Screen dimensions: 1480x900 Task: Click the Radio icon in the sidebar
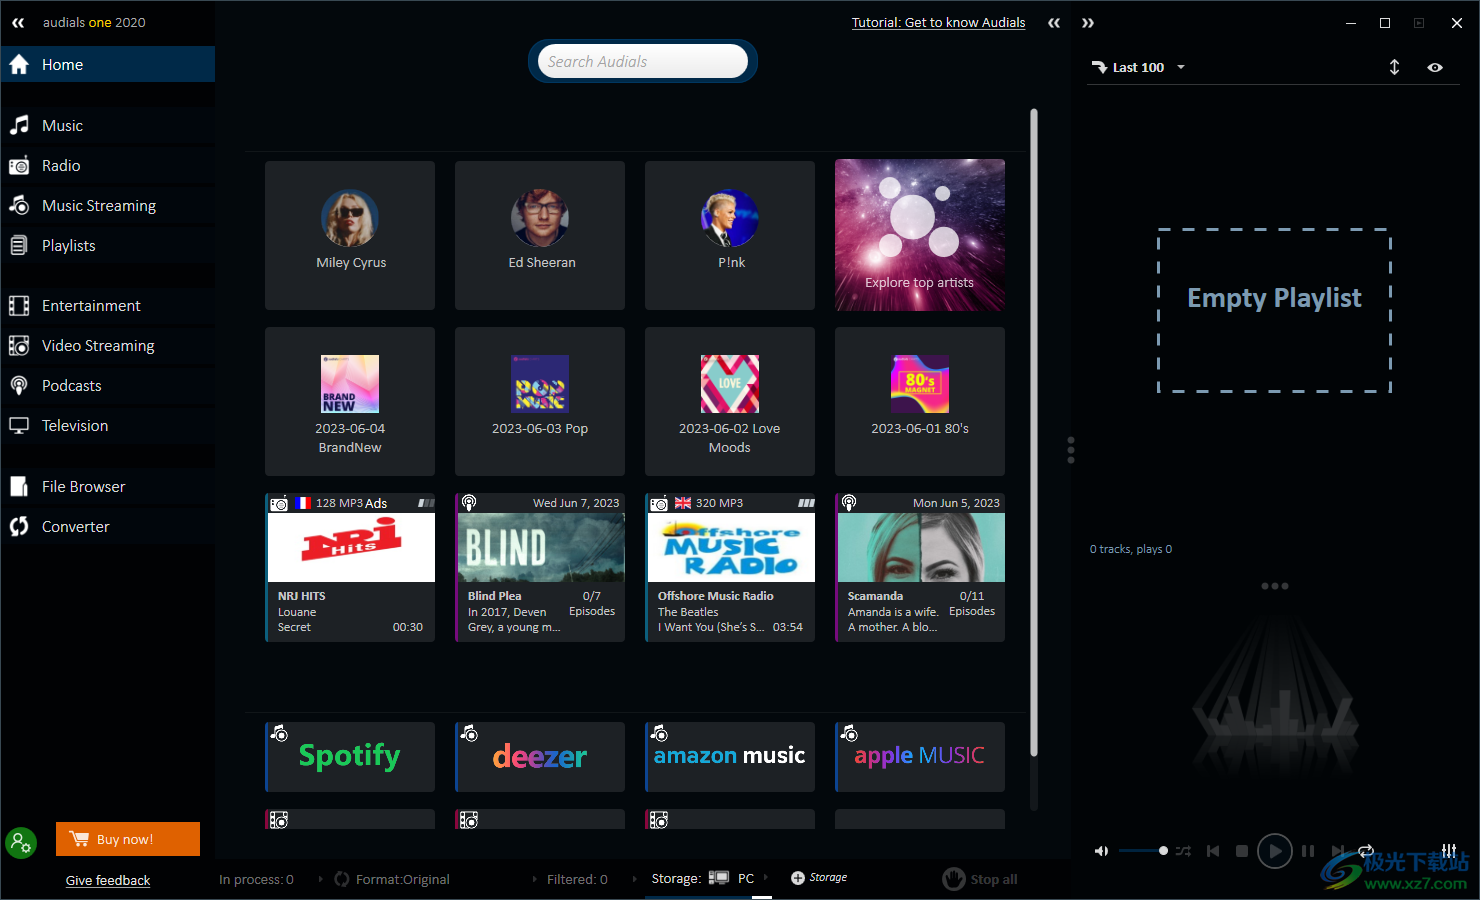19,166
